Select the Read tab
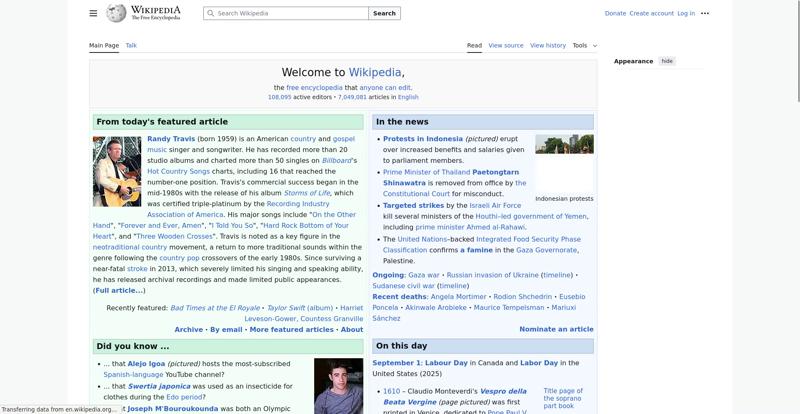Image resolution: width=800 pixels, height=414 pixels. pos(474,45)
